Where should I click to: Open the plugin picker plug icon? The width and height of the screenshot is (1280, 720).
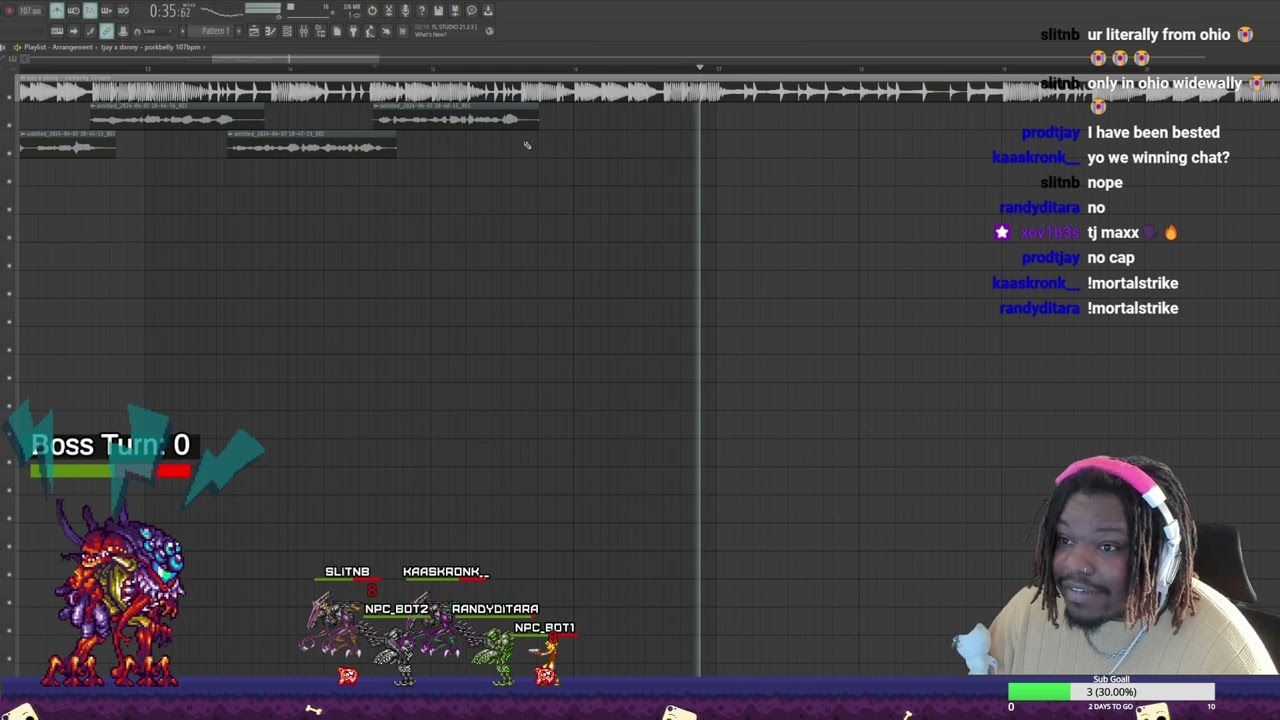[353, 31]
